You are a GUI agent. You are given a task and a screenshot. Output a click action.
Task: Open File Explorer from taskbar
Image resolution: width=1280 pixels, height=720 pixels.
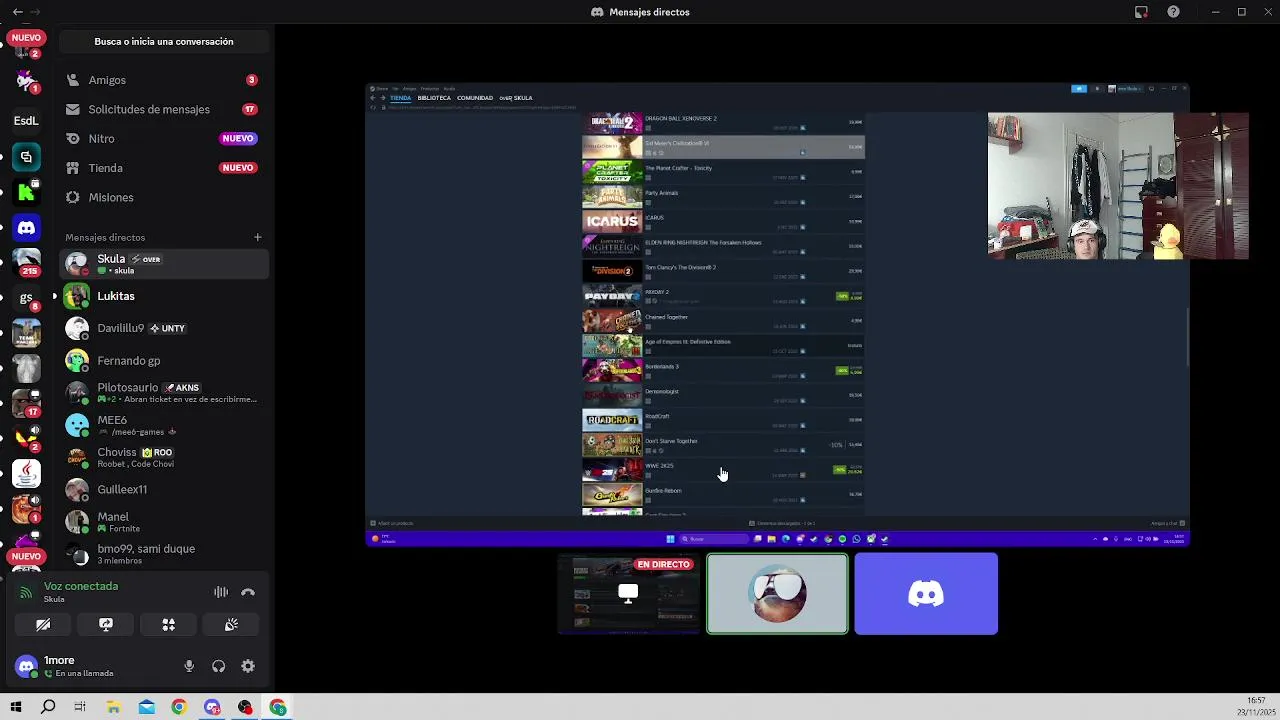[113, 707]
